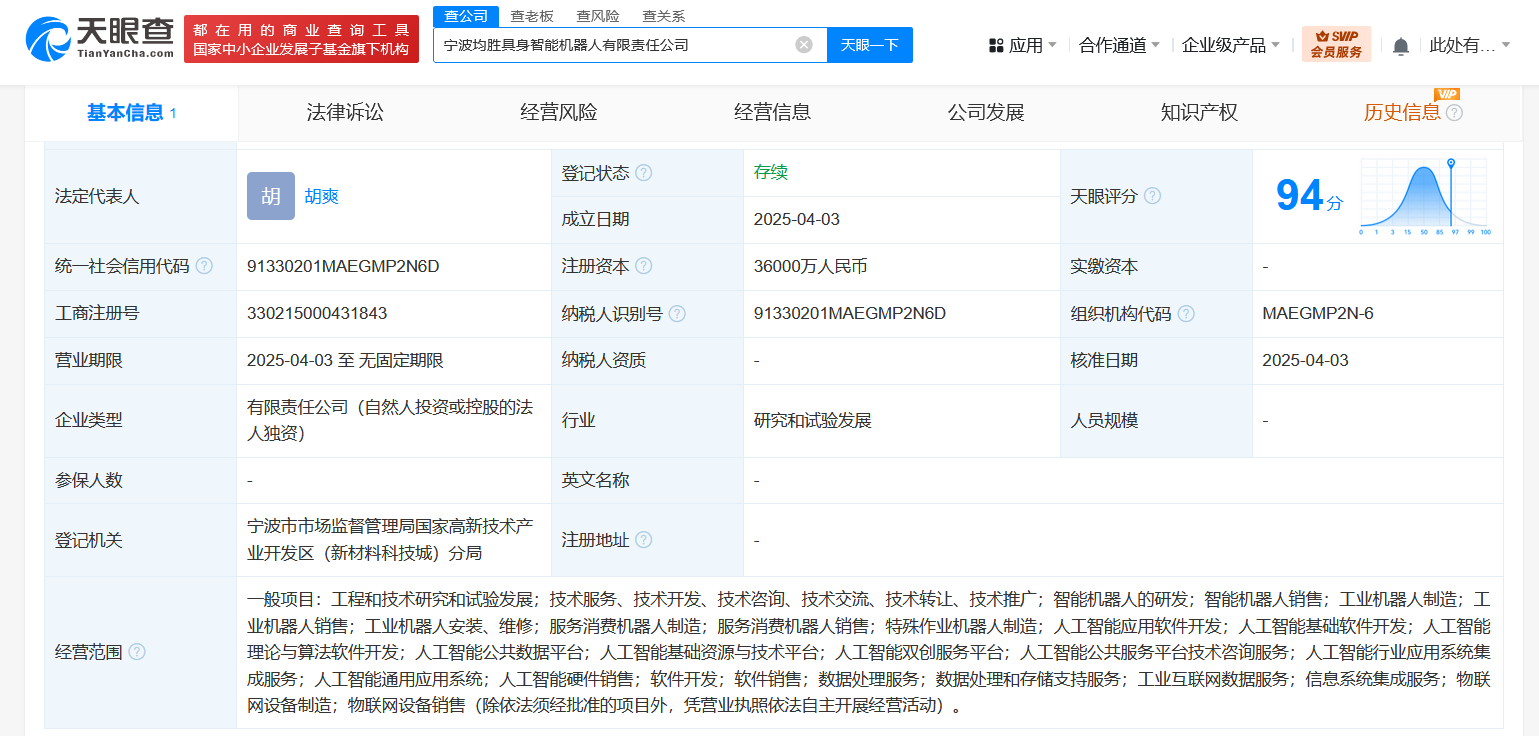Expand the 应用 dropdown menu
The image size is (1539, 736).
(1023, 45)
